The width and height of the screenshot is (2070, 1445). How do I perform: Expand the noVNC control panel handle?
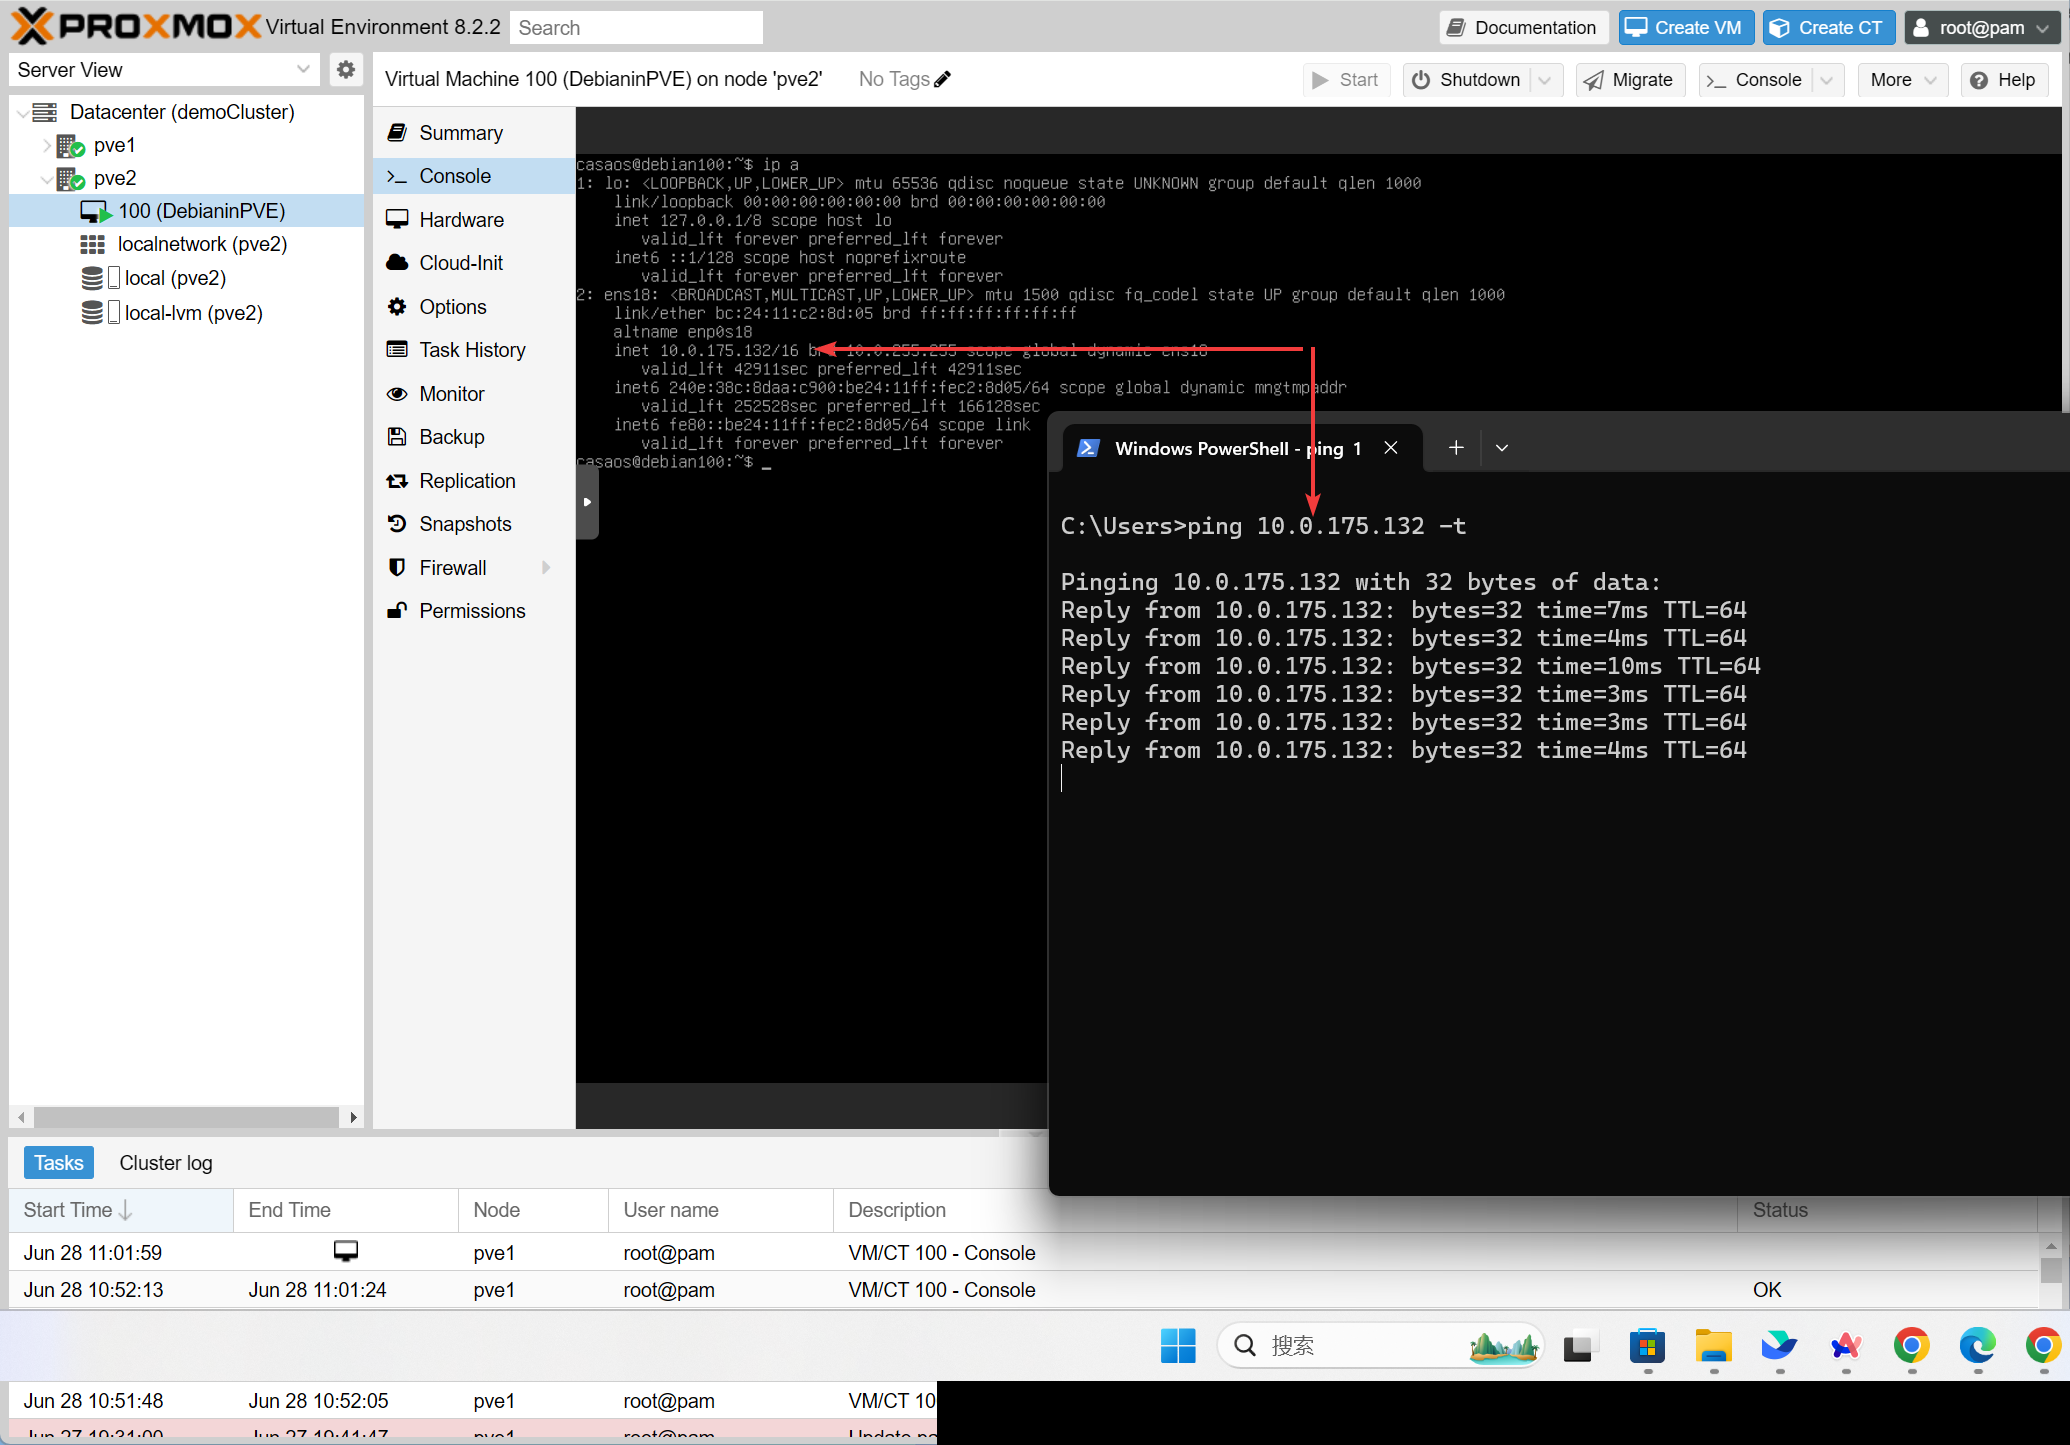(588, 502)
